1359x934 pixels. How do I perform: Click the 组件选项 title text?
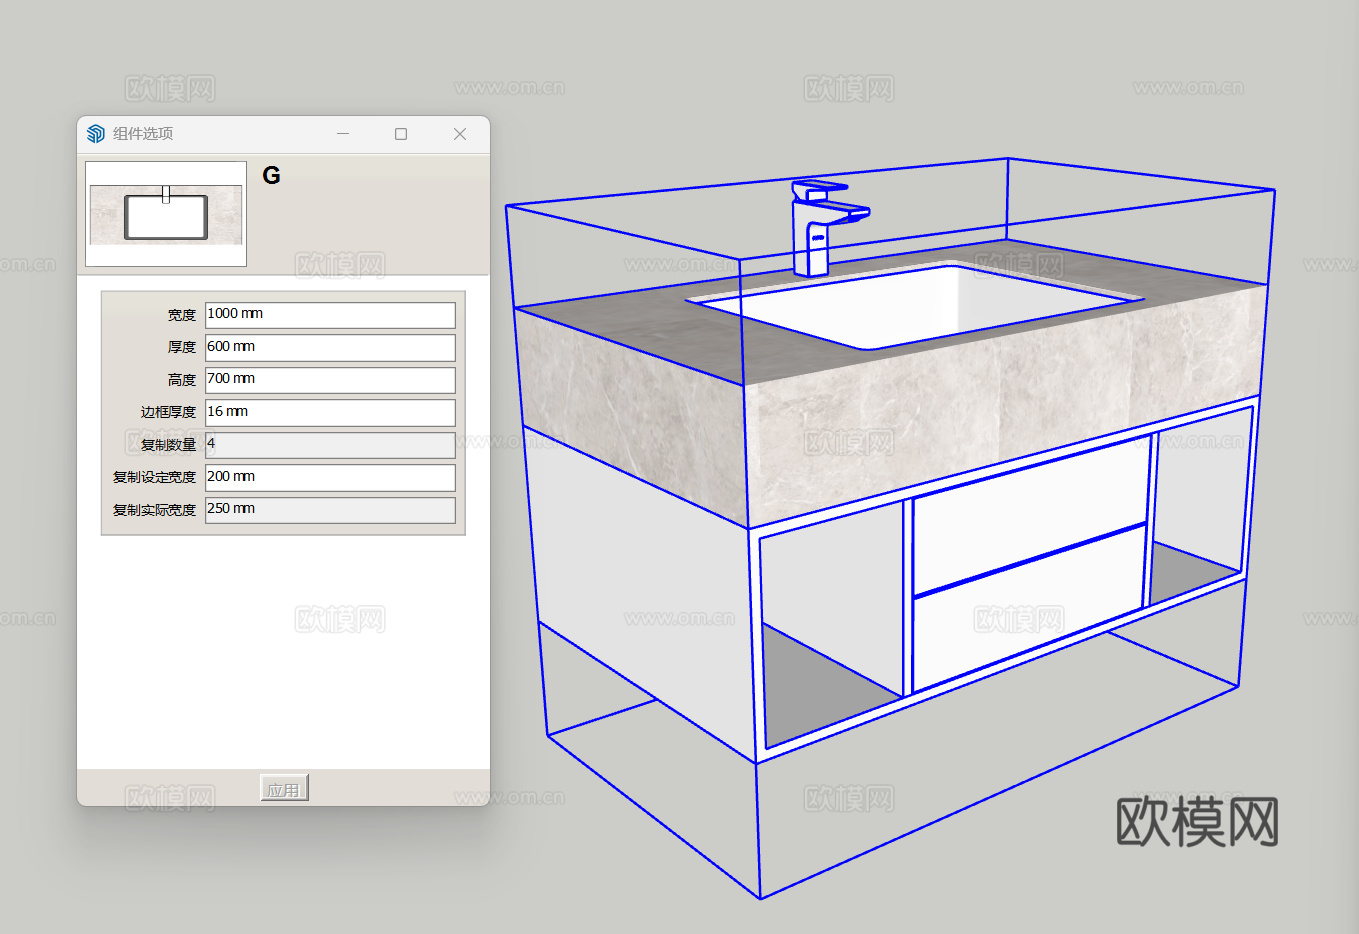(143, 134)
